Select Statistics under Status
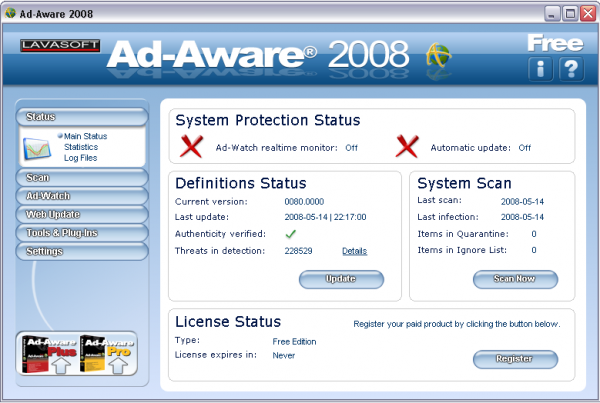Screen dimensions: 600x403 (x=81, y=147)
